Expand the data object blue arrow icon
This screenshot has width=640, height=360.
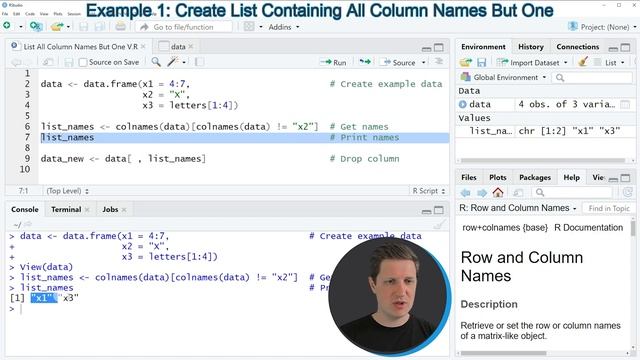point(462,104)
